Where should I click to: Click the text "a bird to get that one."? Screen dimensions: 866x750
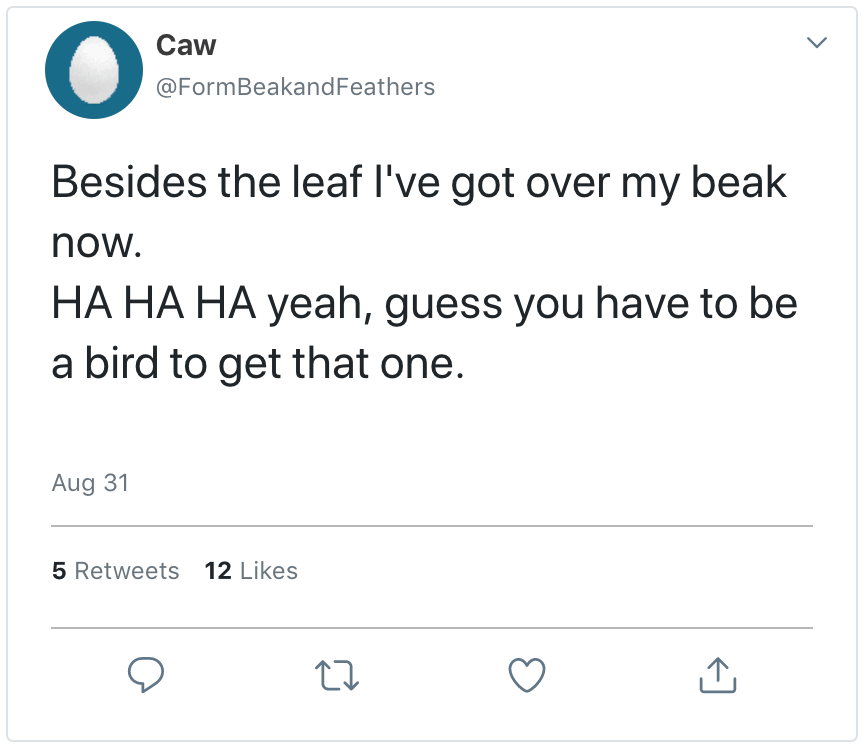point(258,364)
